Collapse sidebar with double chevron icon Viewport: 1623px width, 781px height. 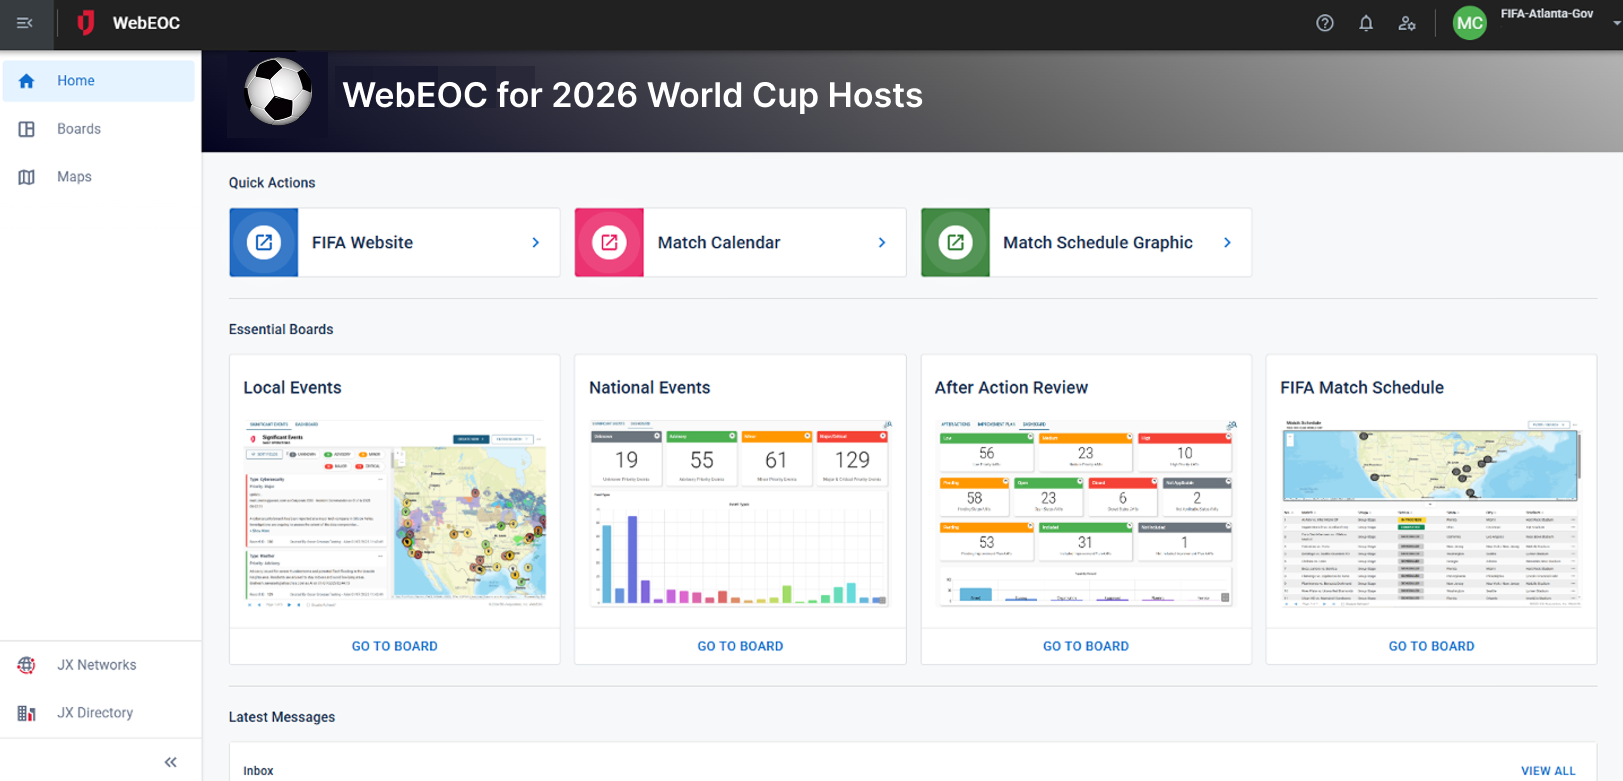point(171,762)
